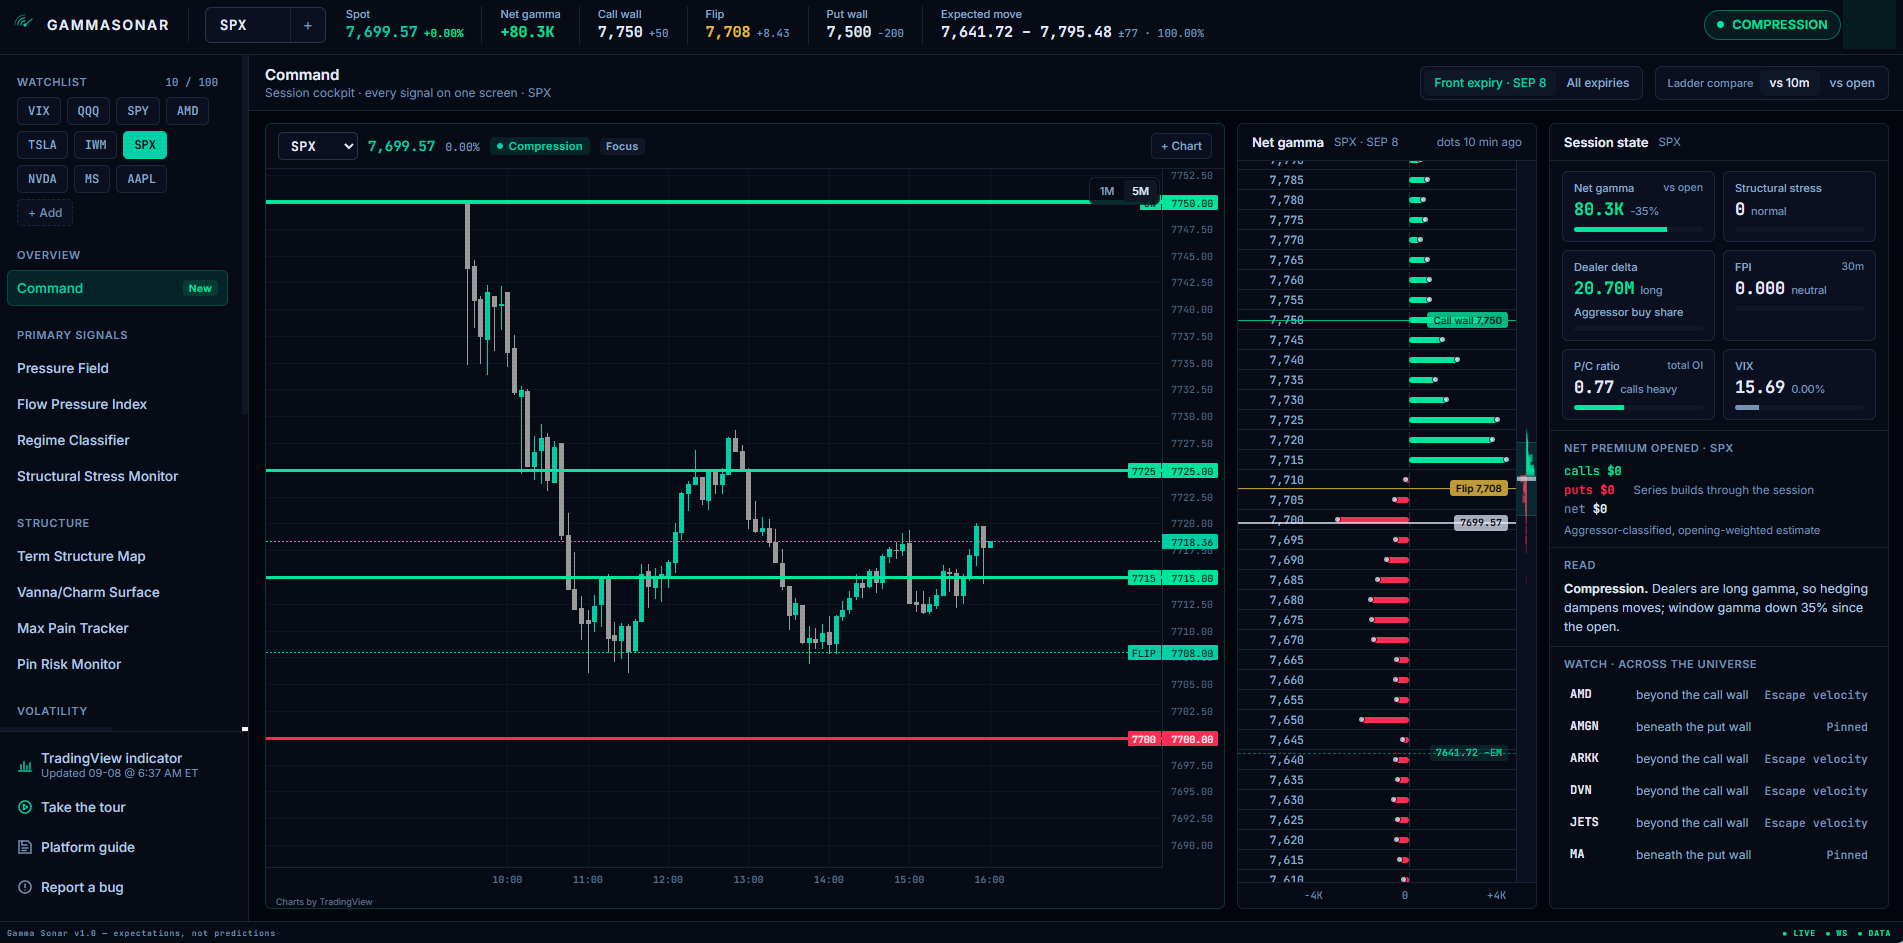Screen dimensions: 1903x943
Task: Click the TradingView indicator link
Action: [111, 758]
